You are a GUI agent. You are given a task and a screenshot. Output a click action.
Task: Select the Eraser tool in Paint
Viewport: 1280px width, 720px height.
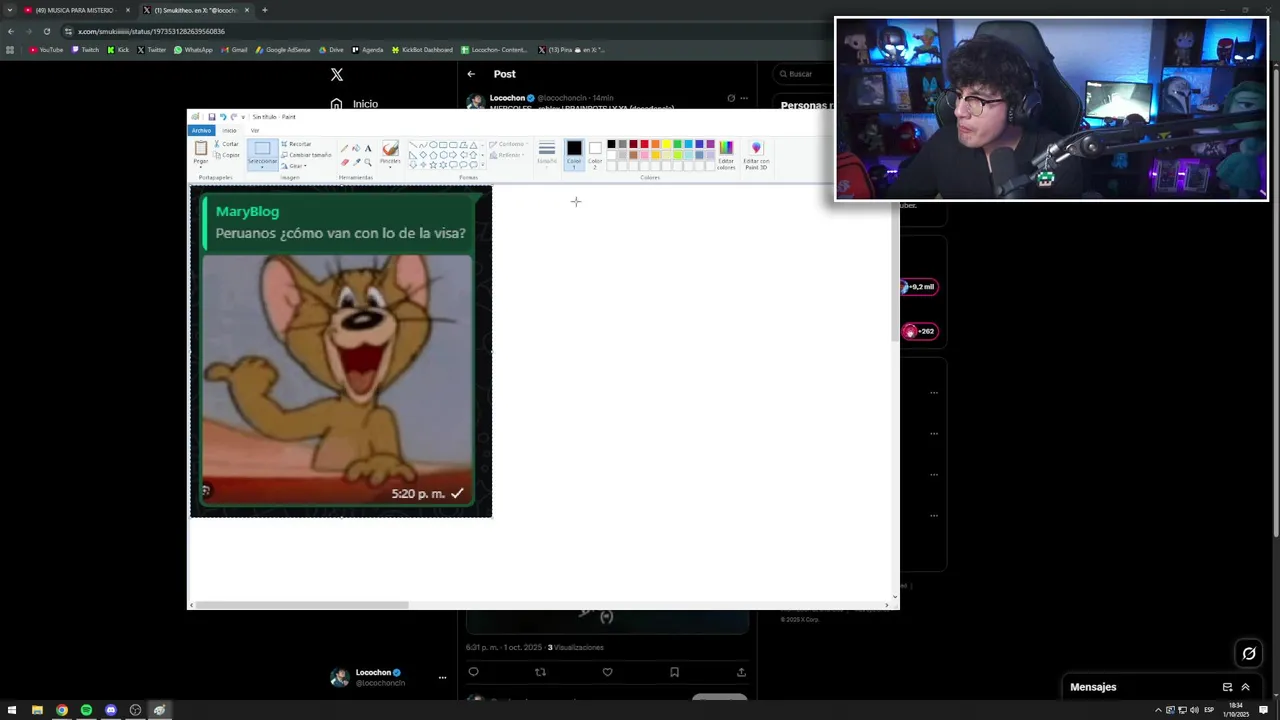point(345,162)
